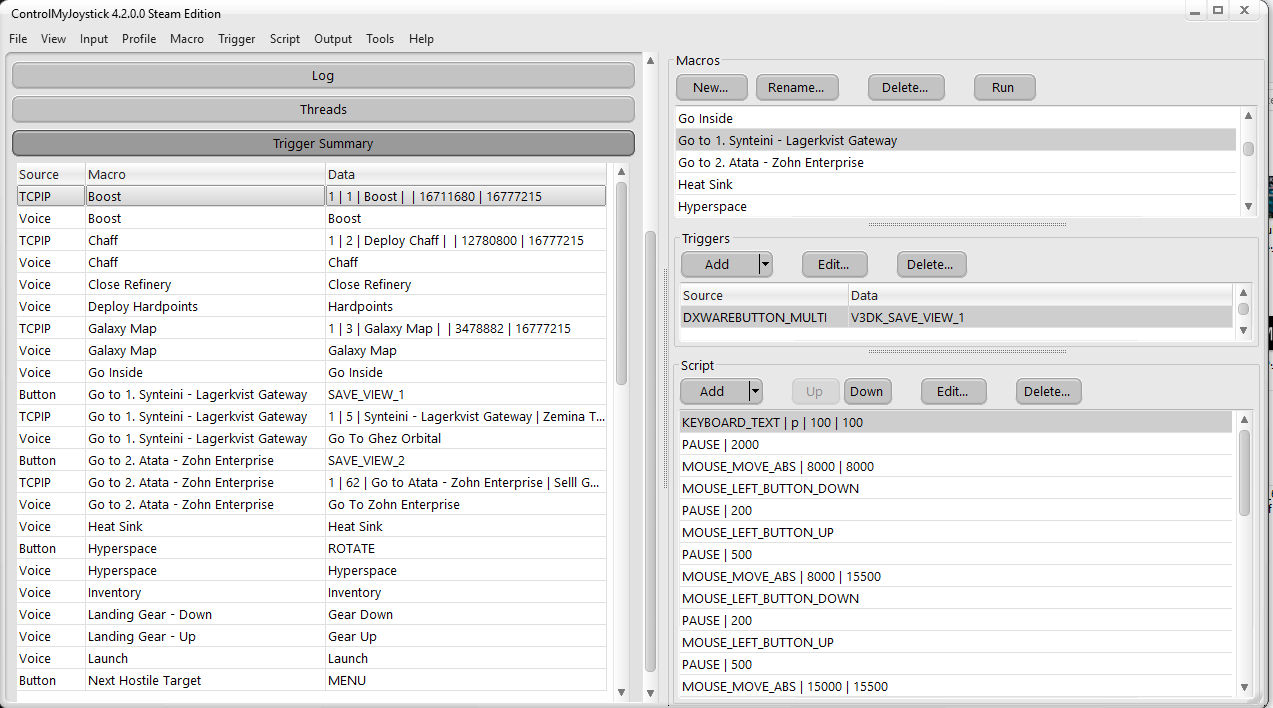
Task: Open the Script Add dropdown arrow
Action: point(756,392)
